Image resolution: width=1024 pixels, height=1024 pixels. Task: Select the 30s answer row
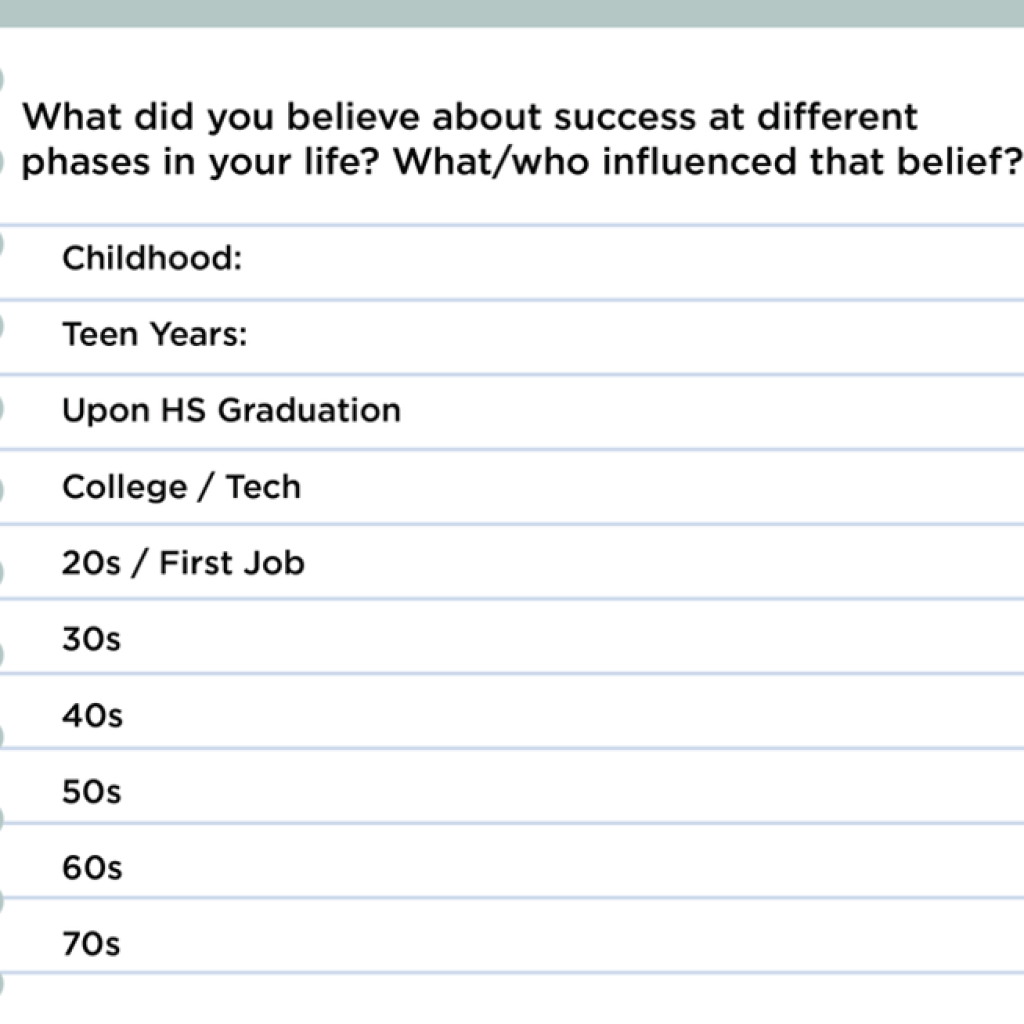click(x=512, y=636)
